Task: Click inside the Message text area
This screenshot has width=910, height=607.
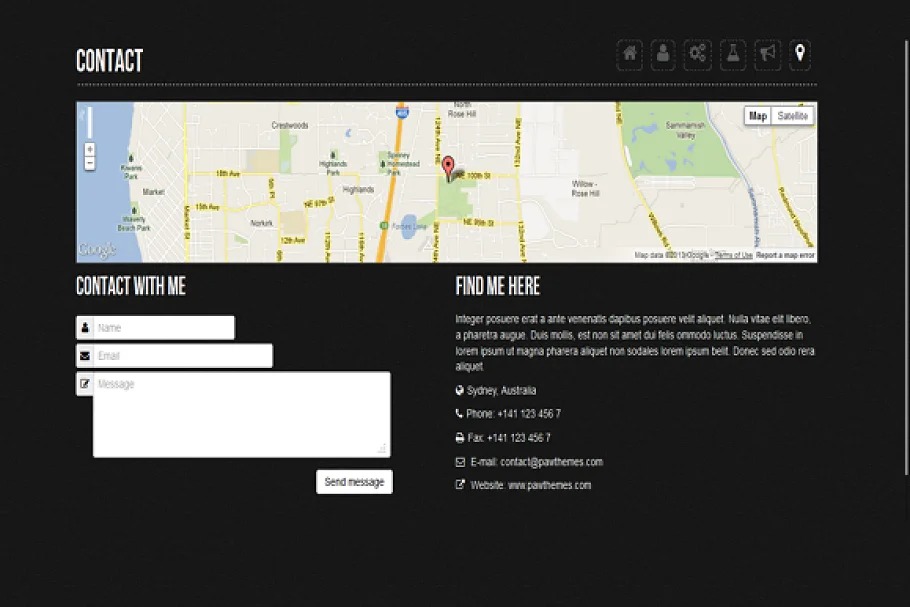Action: tap(241, 415)
